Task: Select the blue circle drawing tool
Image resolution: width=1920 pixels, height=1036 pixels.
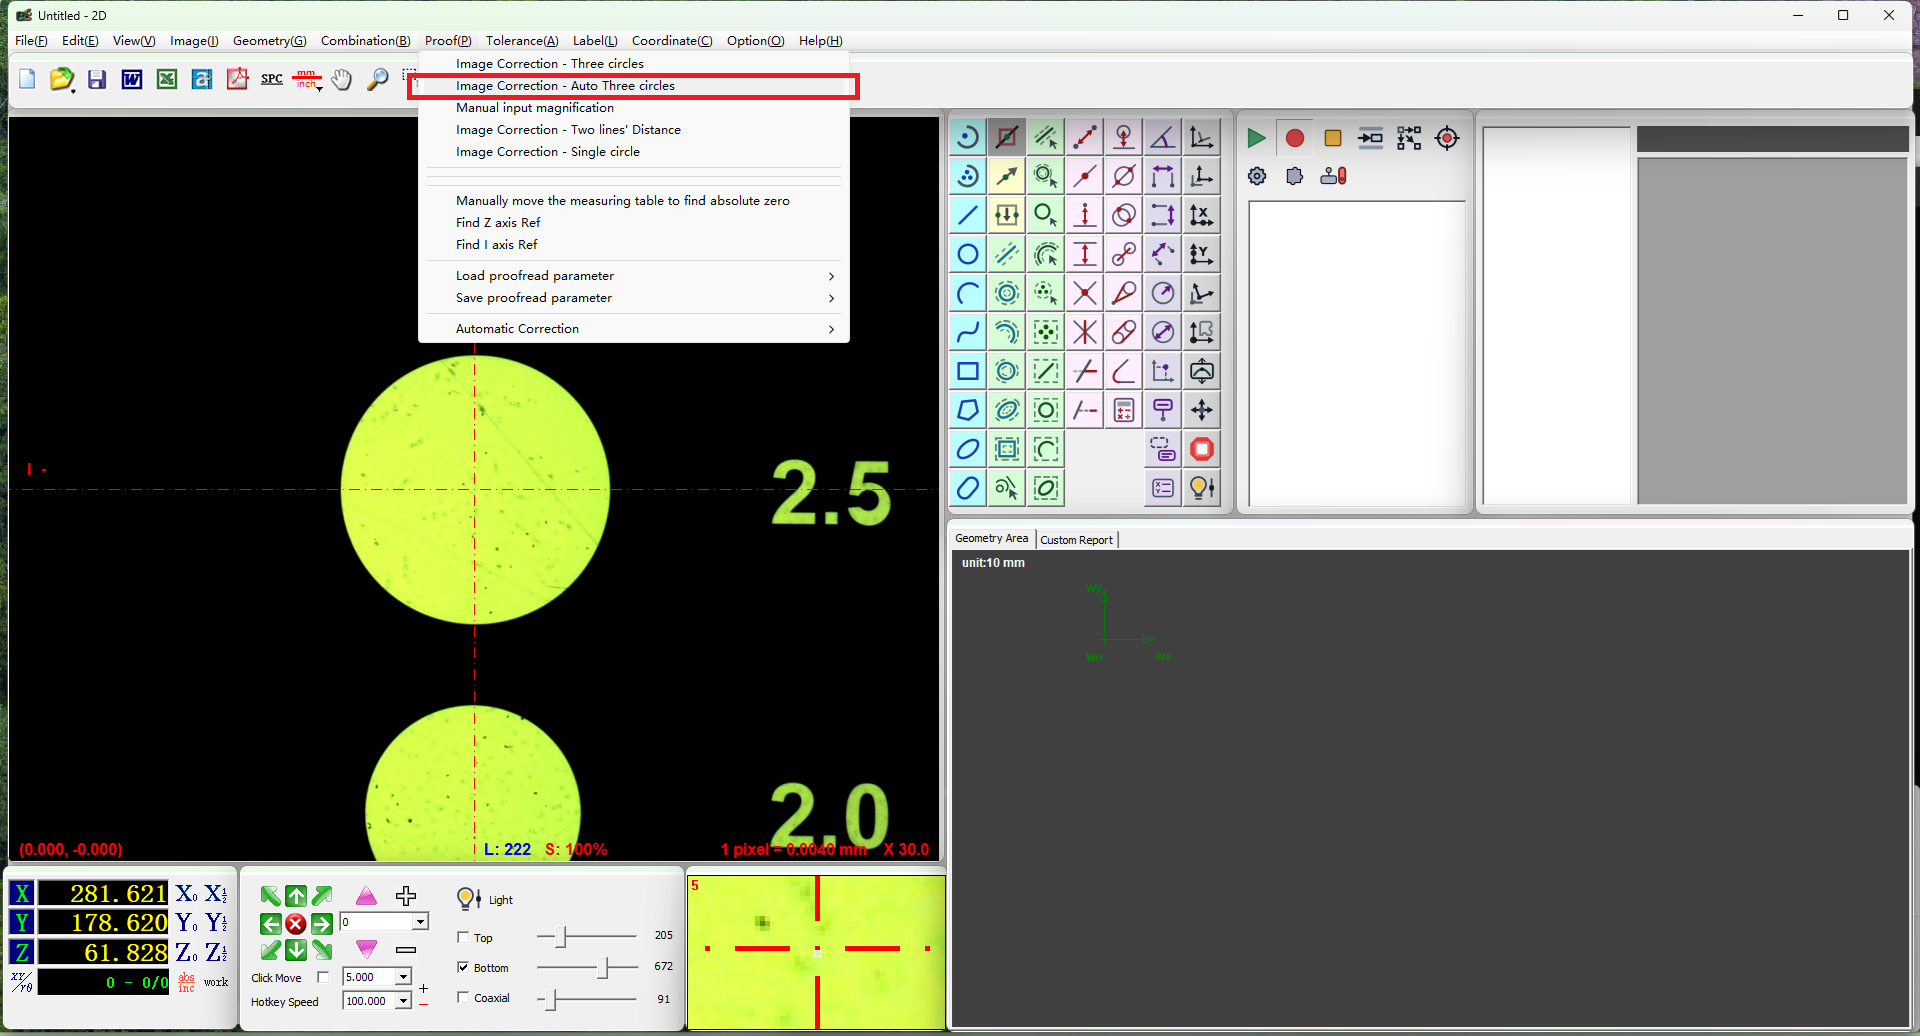Action: click(x=967, y=254)
